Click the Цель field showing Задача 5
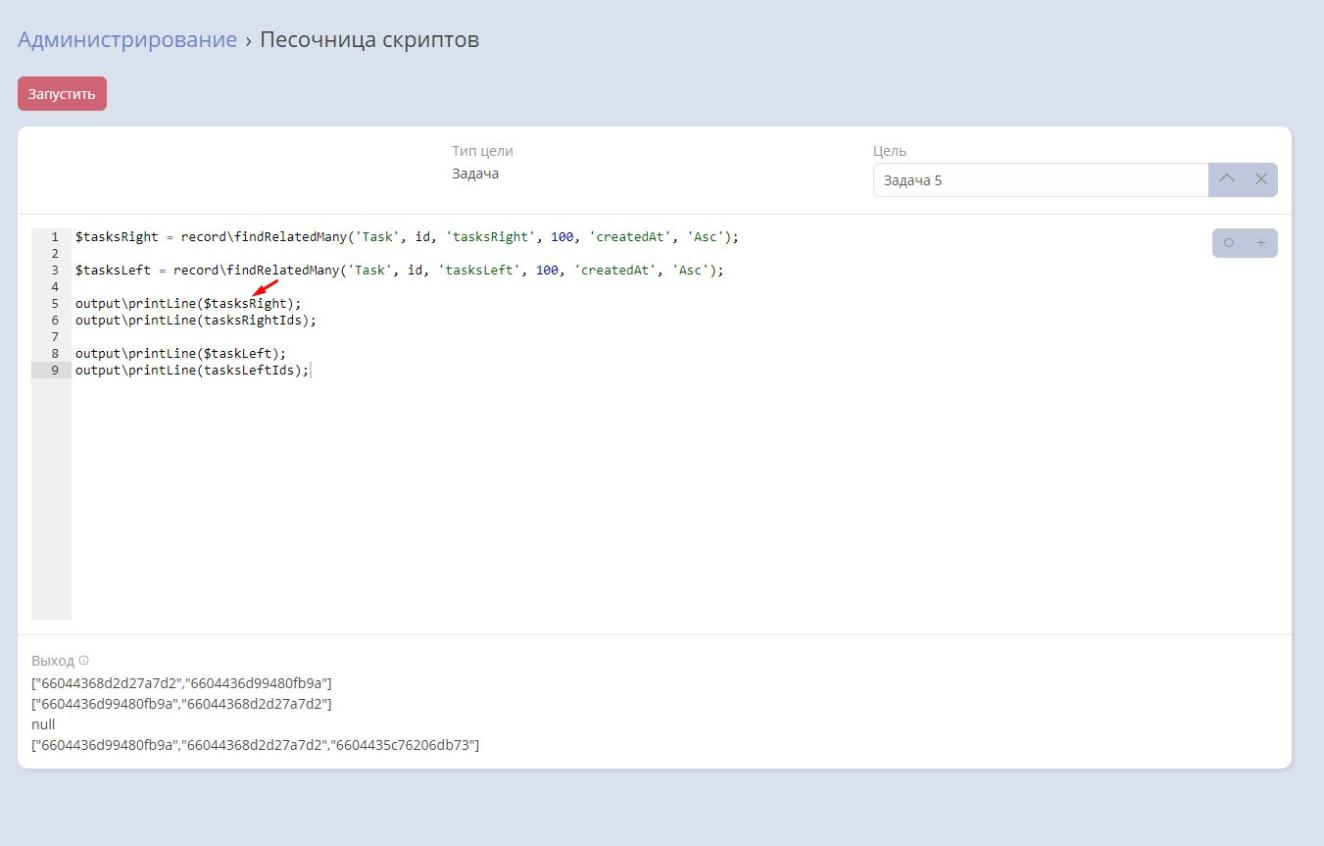 point(1040,181)
